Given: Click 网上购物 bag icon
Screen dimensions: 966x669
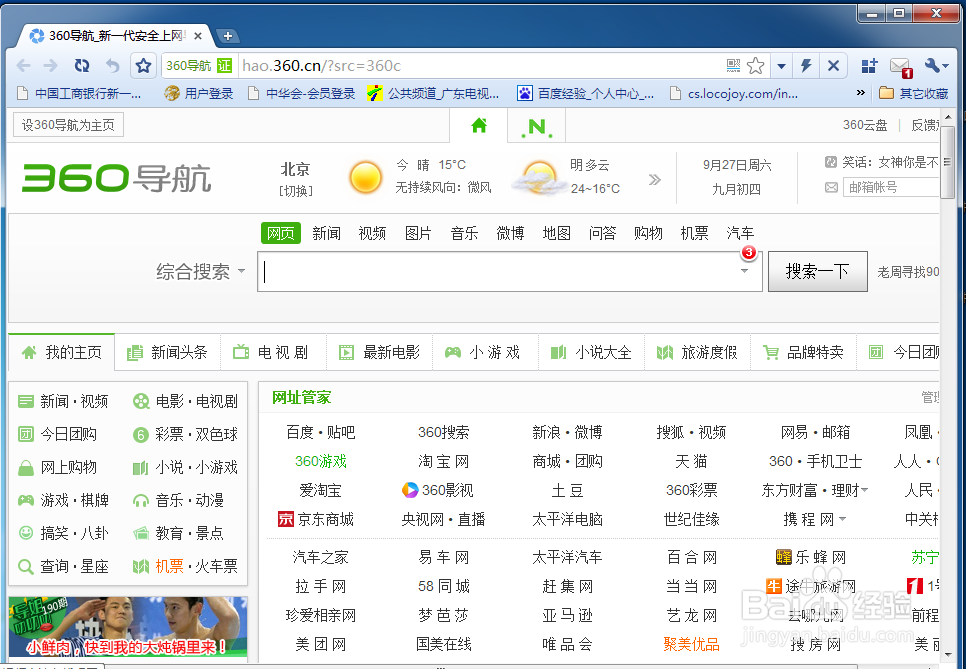Looking at the screenshot, I should pos(26,468).
